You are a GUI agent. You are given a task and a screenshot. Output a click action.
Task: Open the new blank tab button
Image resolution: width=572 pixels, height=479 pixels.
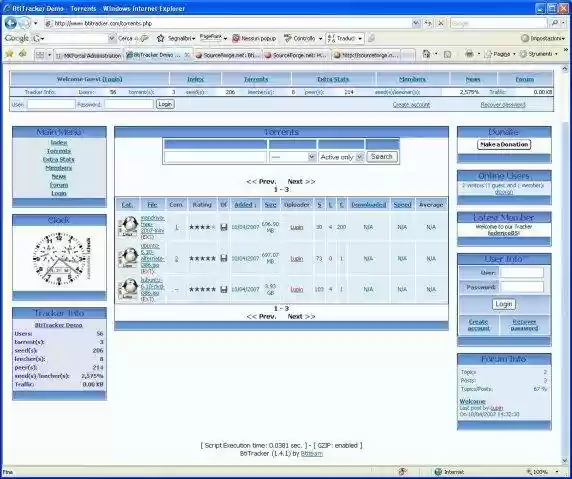408,55
